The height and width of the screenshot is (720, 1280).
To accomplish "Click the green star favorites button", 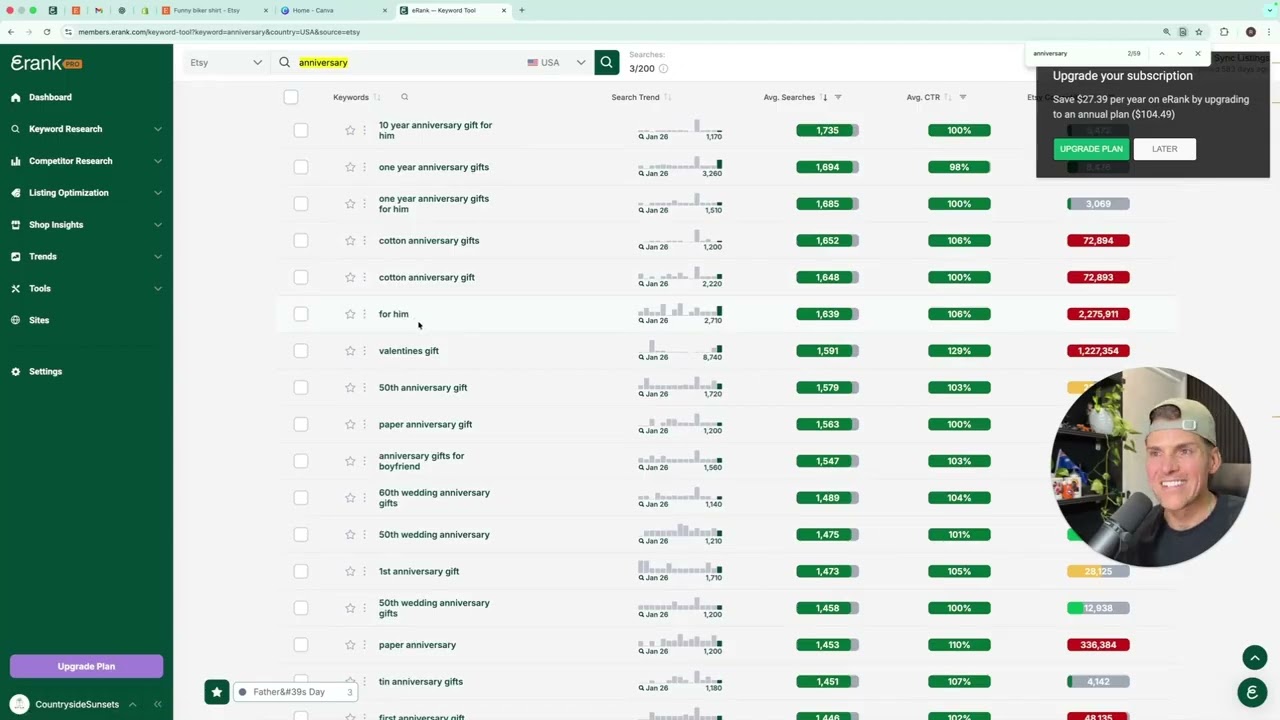I will pyautogui.click(x=217, y=692).
